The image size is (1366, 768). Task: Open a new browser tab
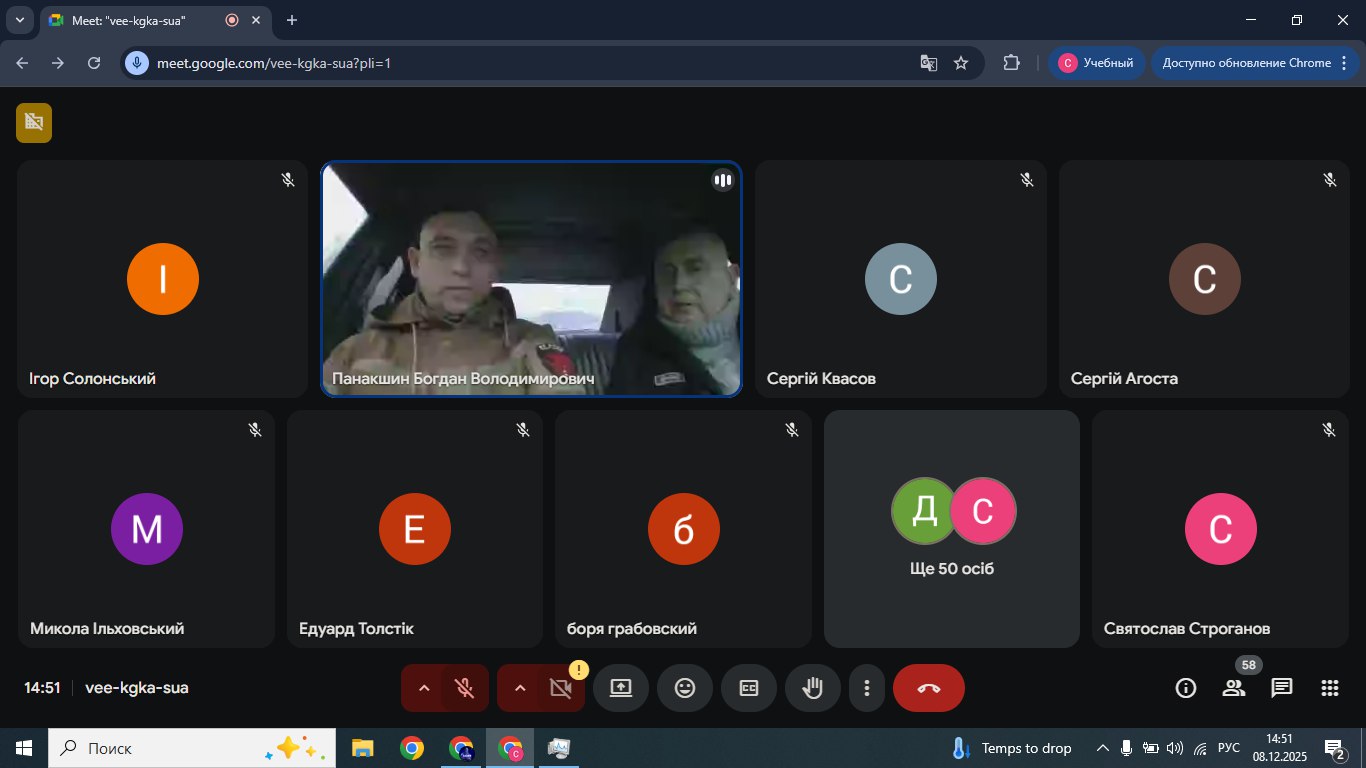(x=292, y=20)
